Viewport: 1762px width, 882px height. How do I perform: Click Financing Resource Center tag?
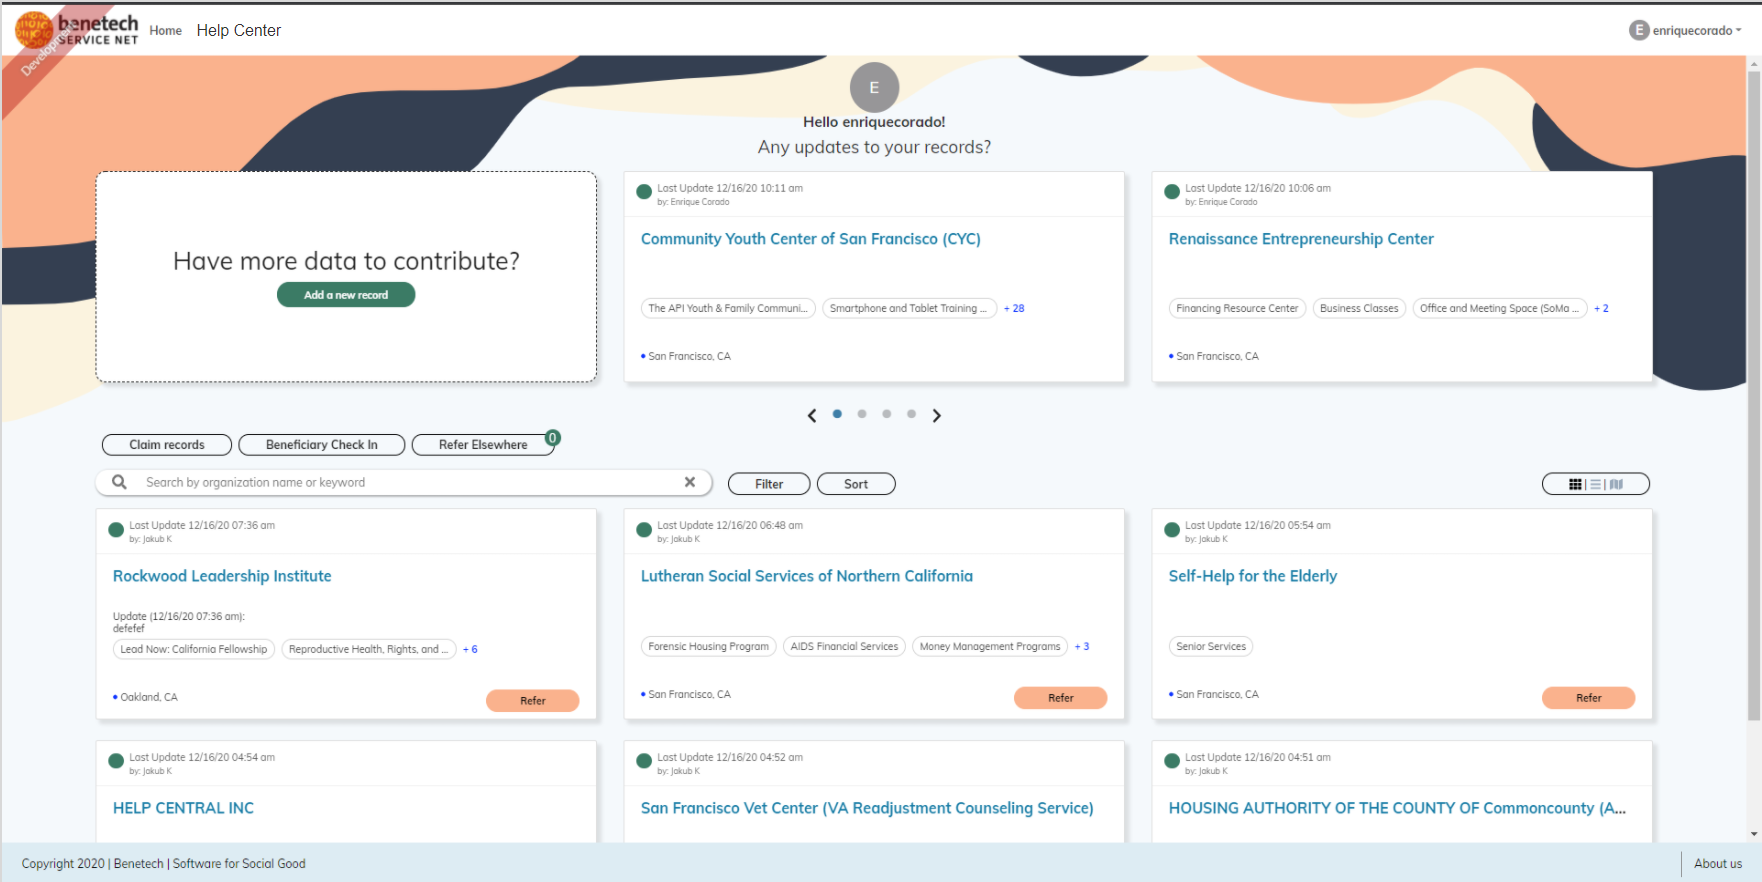pos(1237,308)
